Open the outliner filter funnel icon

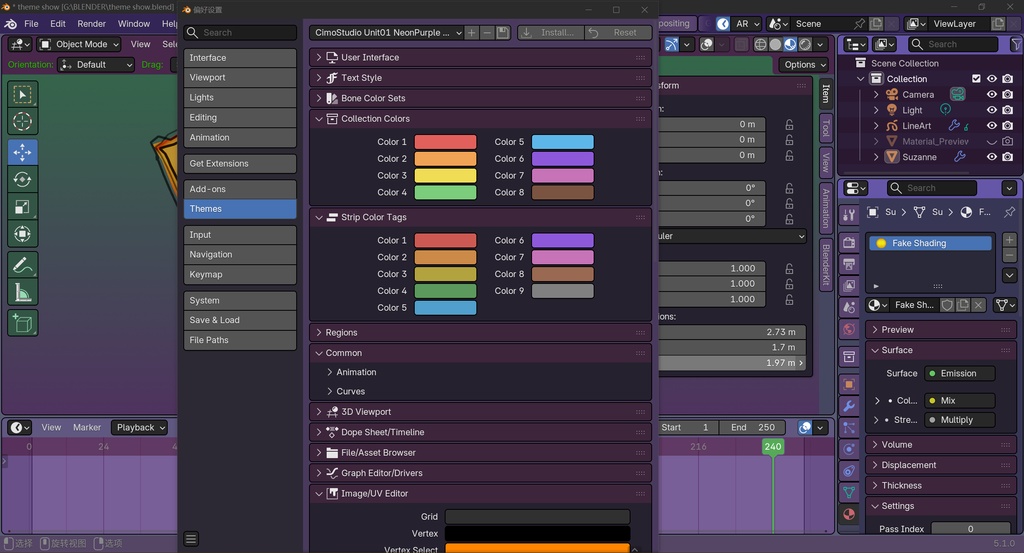point(1016,44)
